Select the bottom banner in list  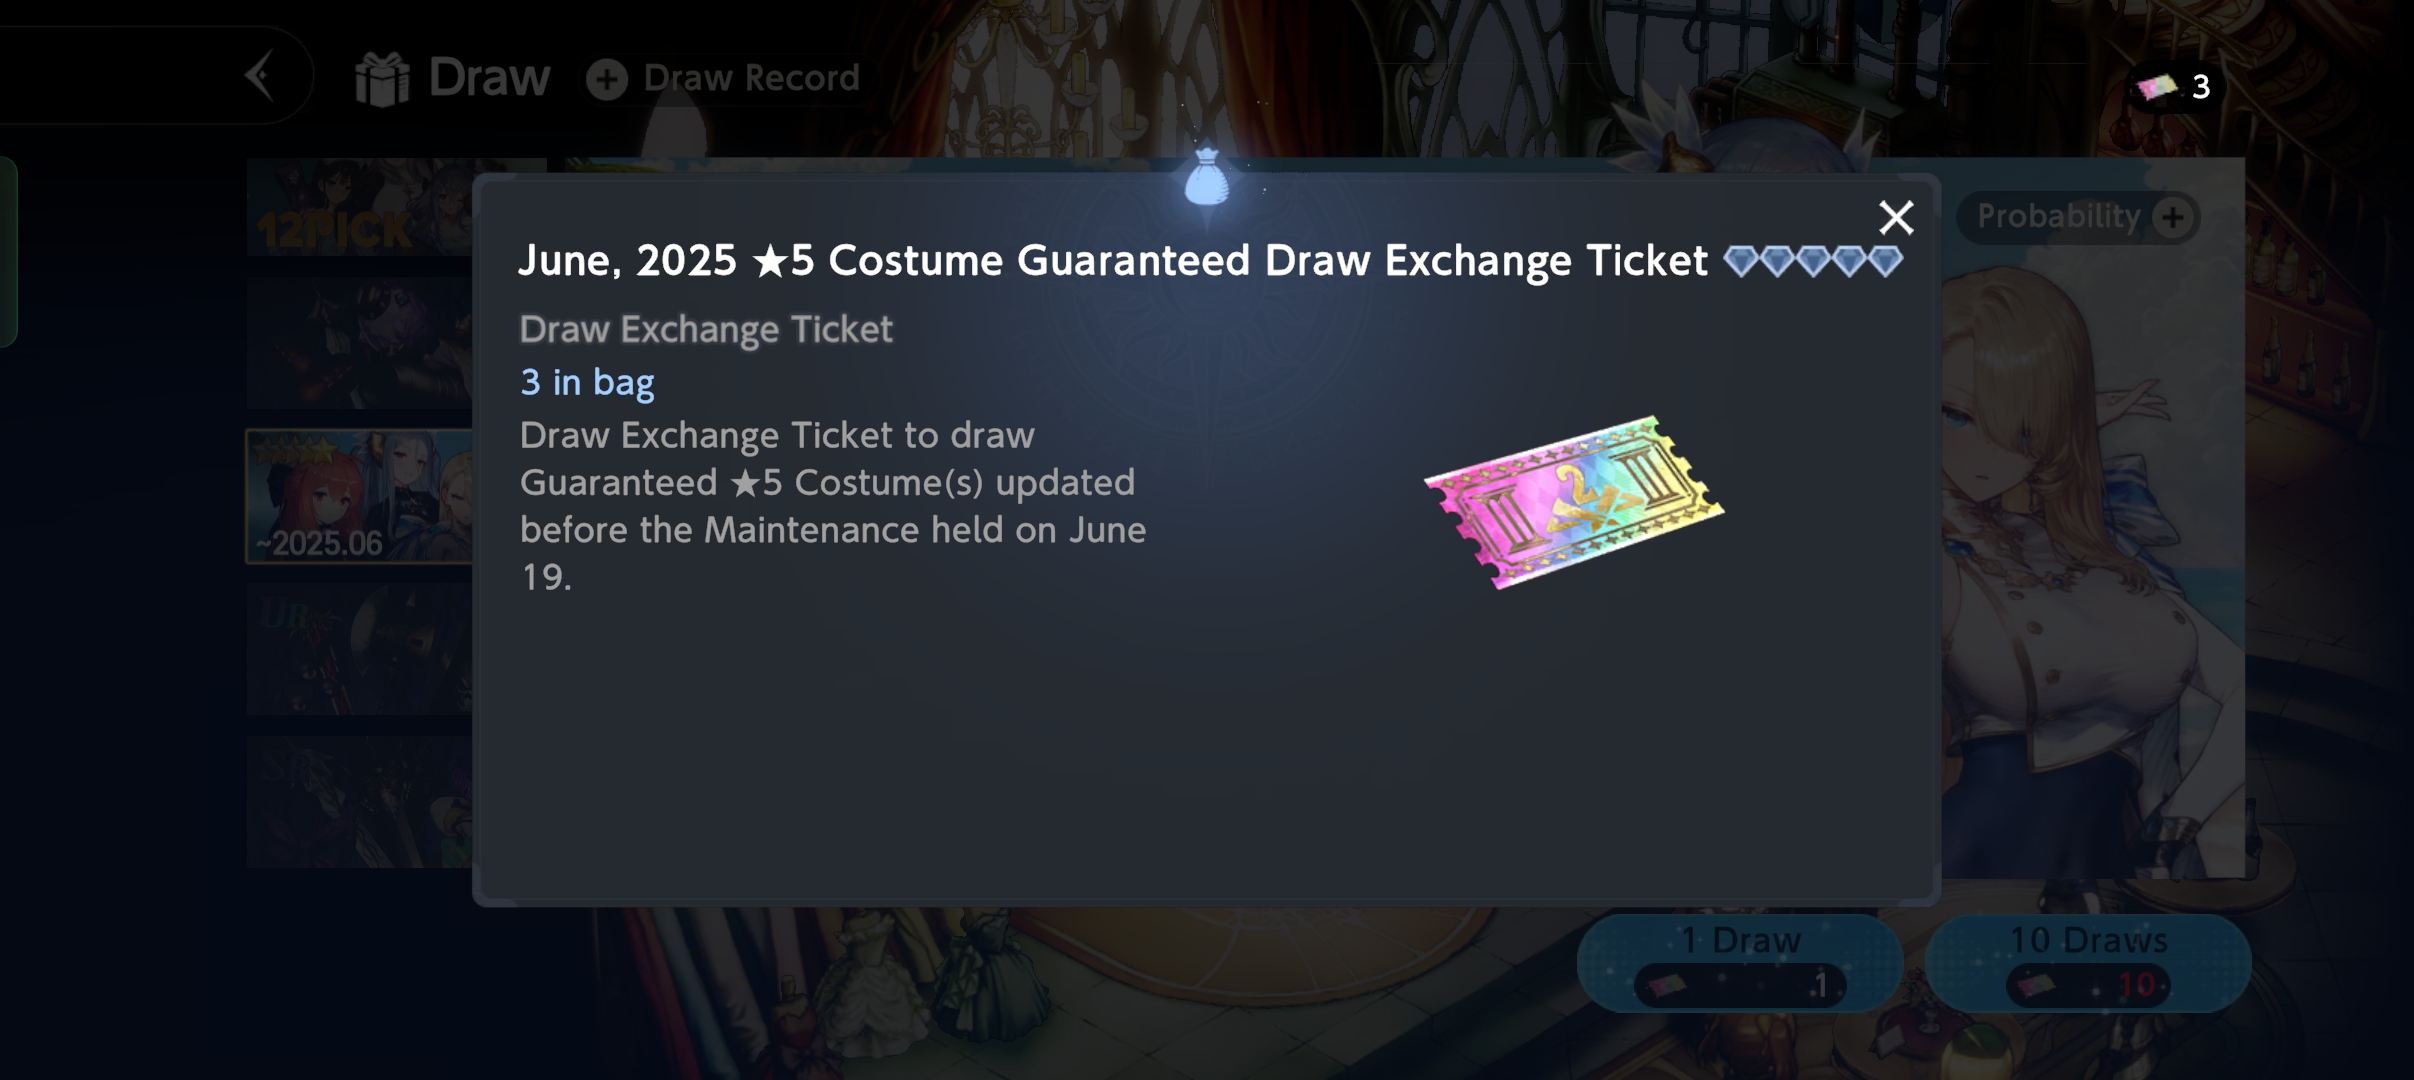[359, 802]
